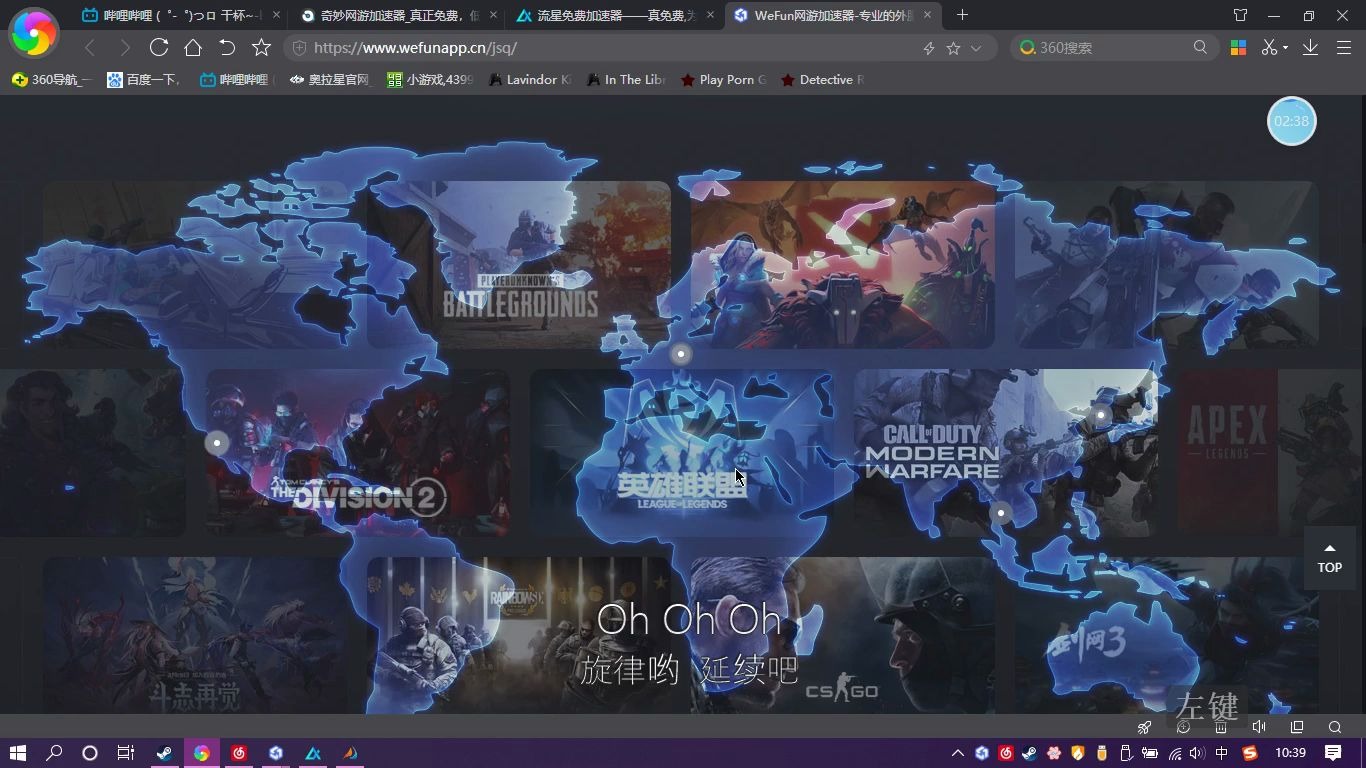
Task: Open a new browser tab
Action: point(962,15)
